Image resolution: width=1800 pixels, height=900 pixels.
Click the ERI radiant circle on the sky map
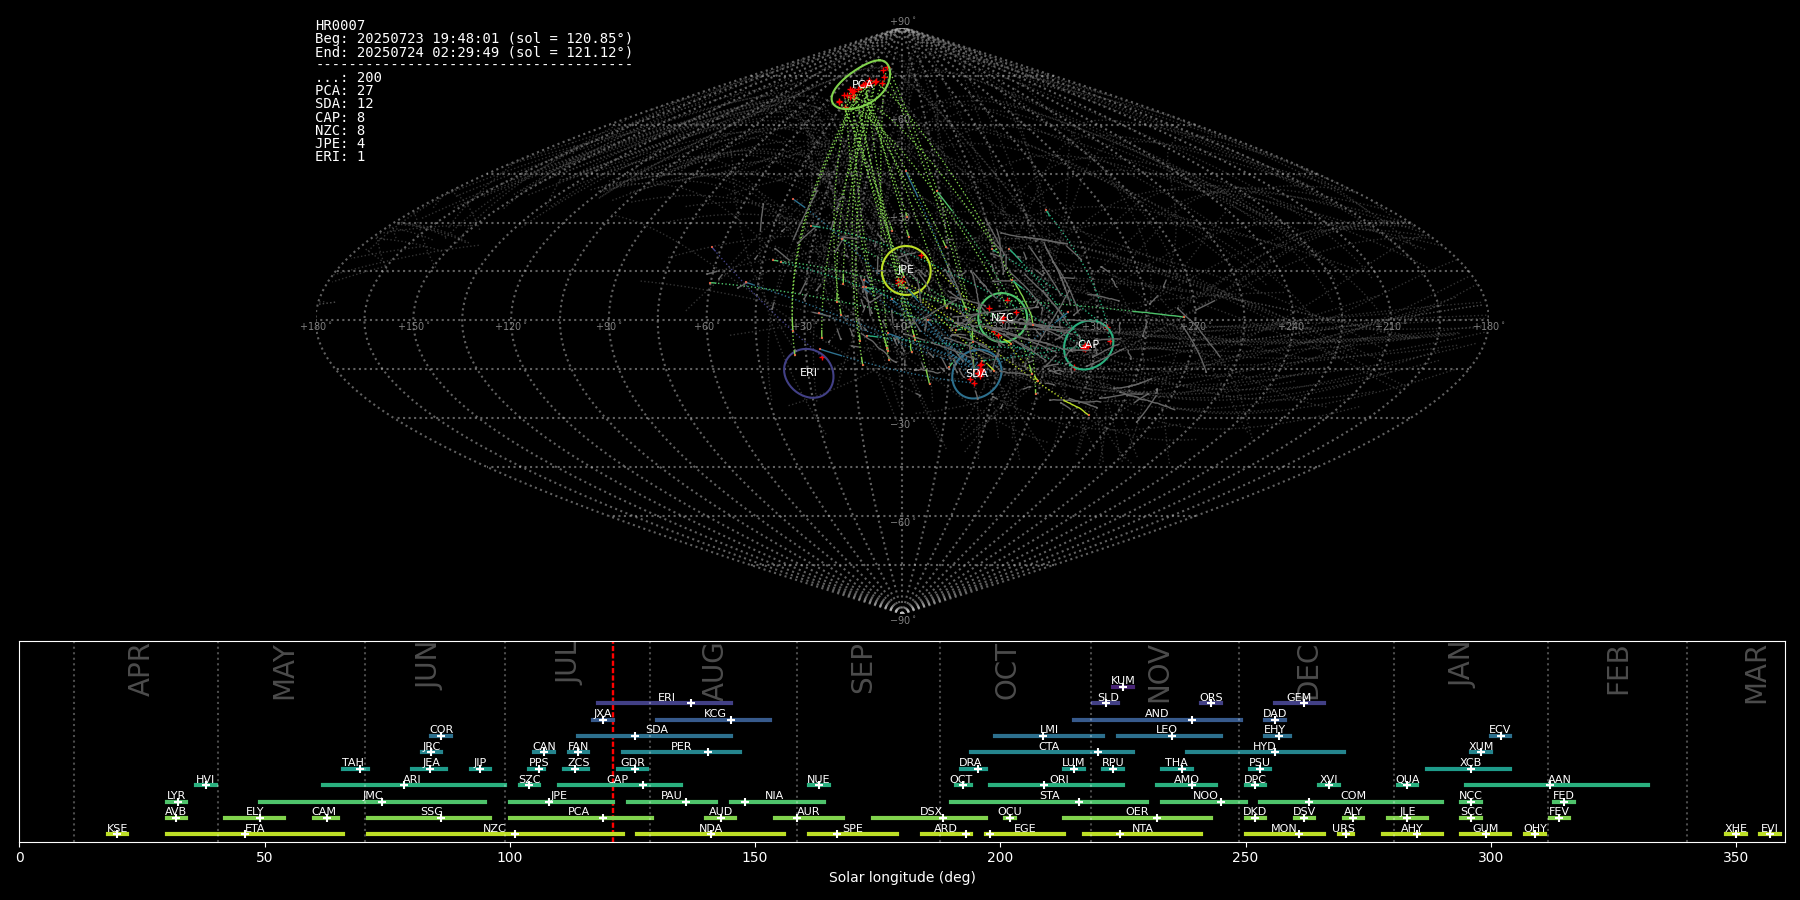pos(809,373)
